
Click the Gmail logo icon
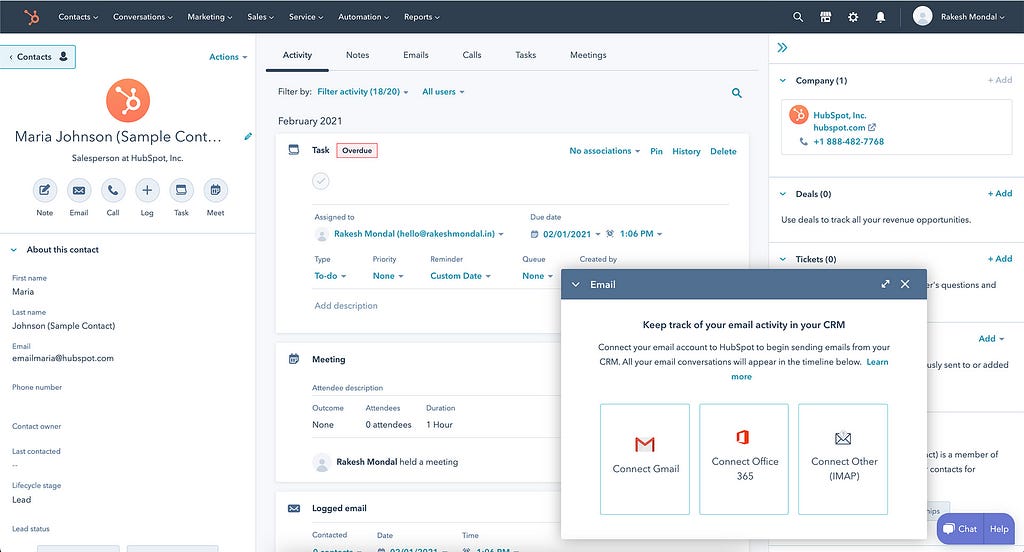(x=645, y=445)
